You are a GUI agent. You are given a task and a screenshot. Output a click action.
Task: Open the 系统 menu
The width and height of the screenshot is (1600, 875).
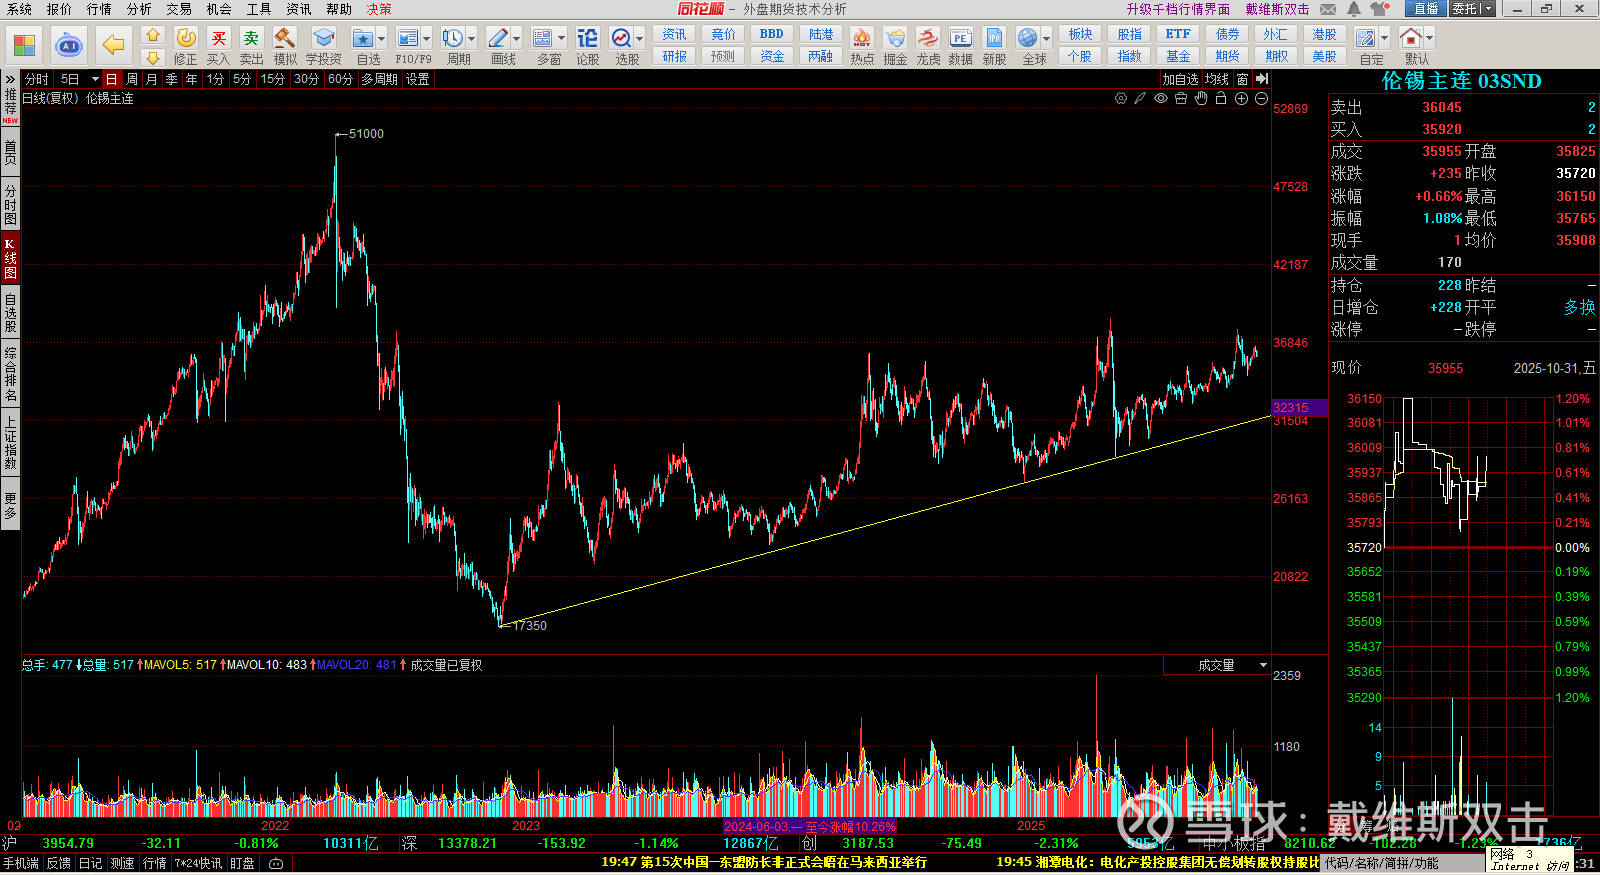coord(19,9)
